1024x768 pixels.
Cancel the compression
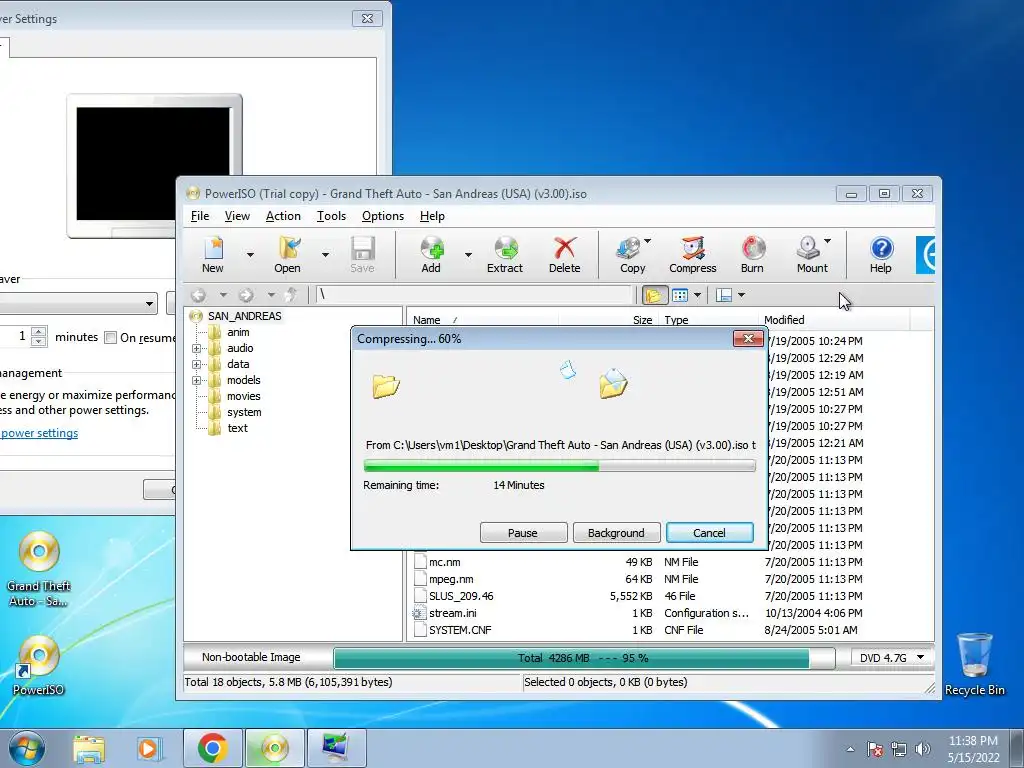click(x=709, y=533)
